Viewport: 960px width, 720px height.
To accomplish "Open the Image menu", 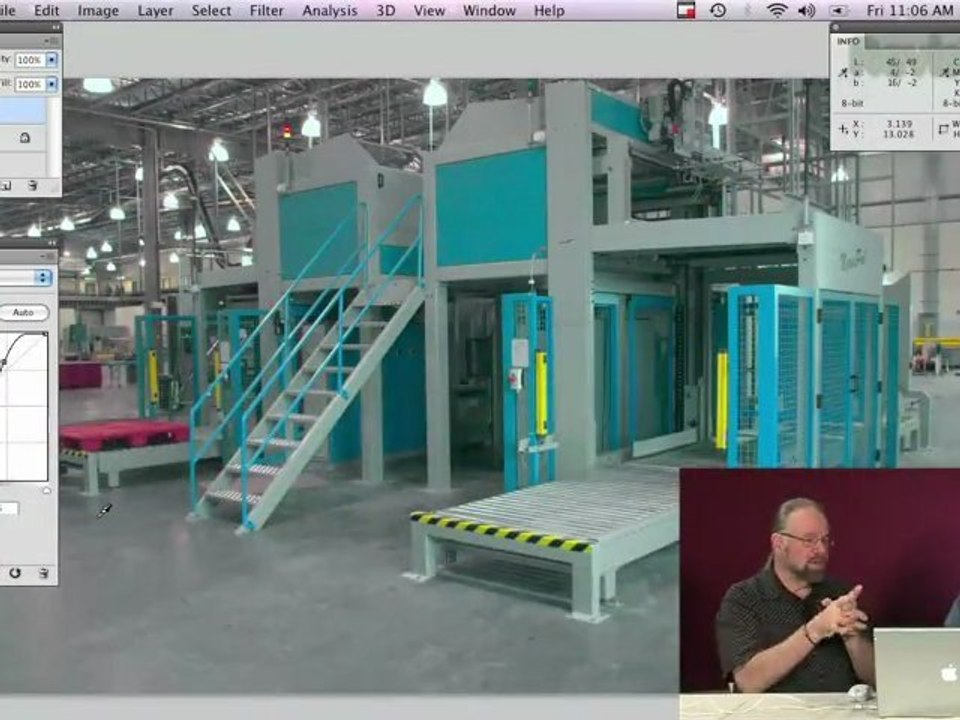I will pos(98,10).
